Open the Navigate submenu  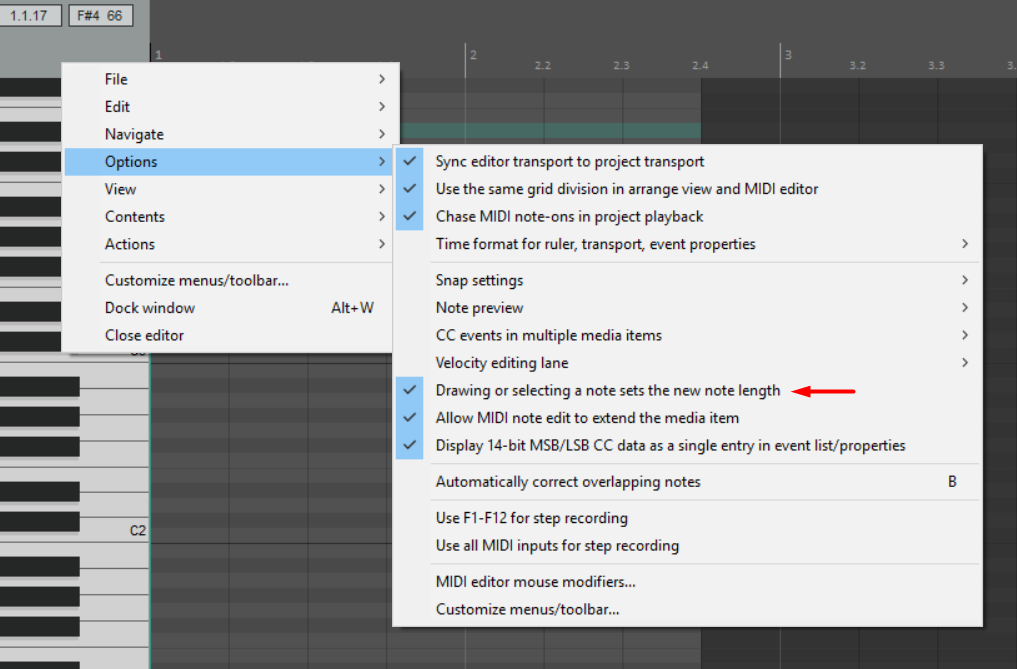click(134, 134)
